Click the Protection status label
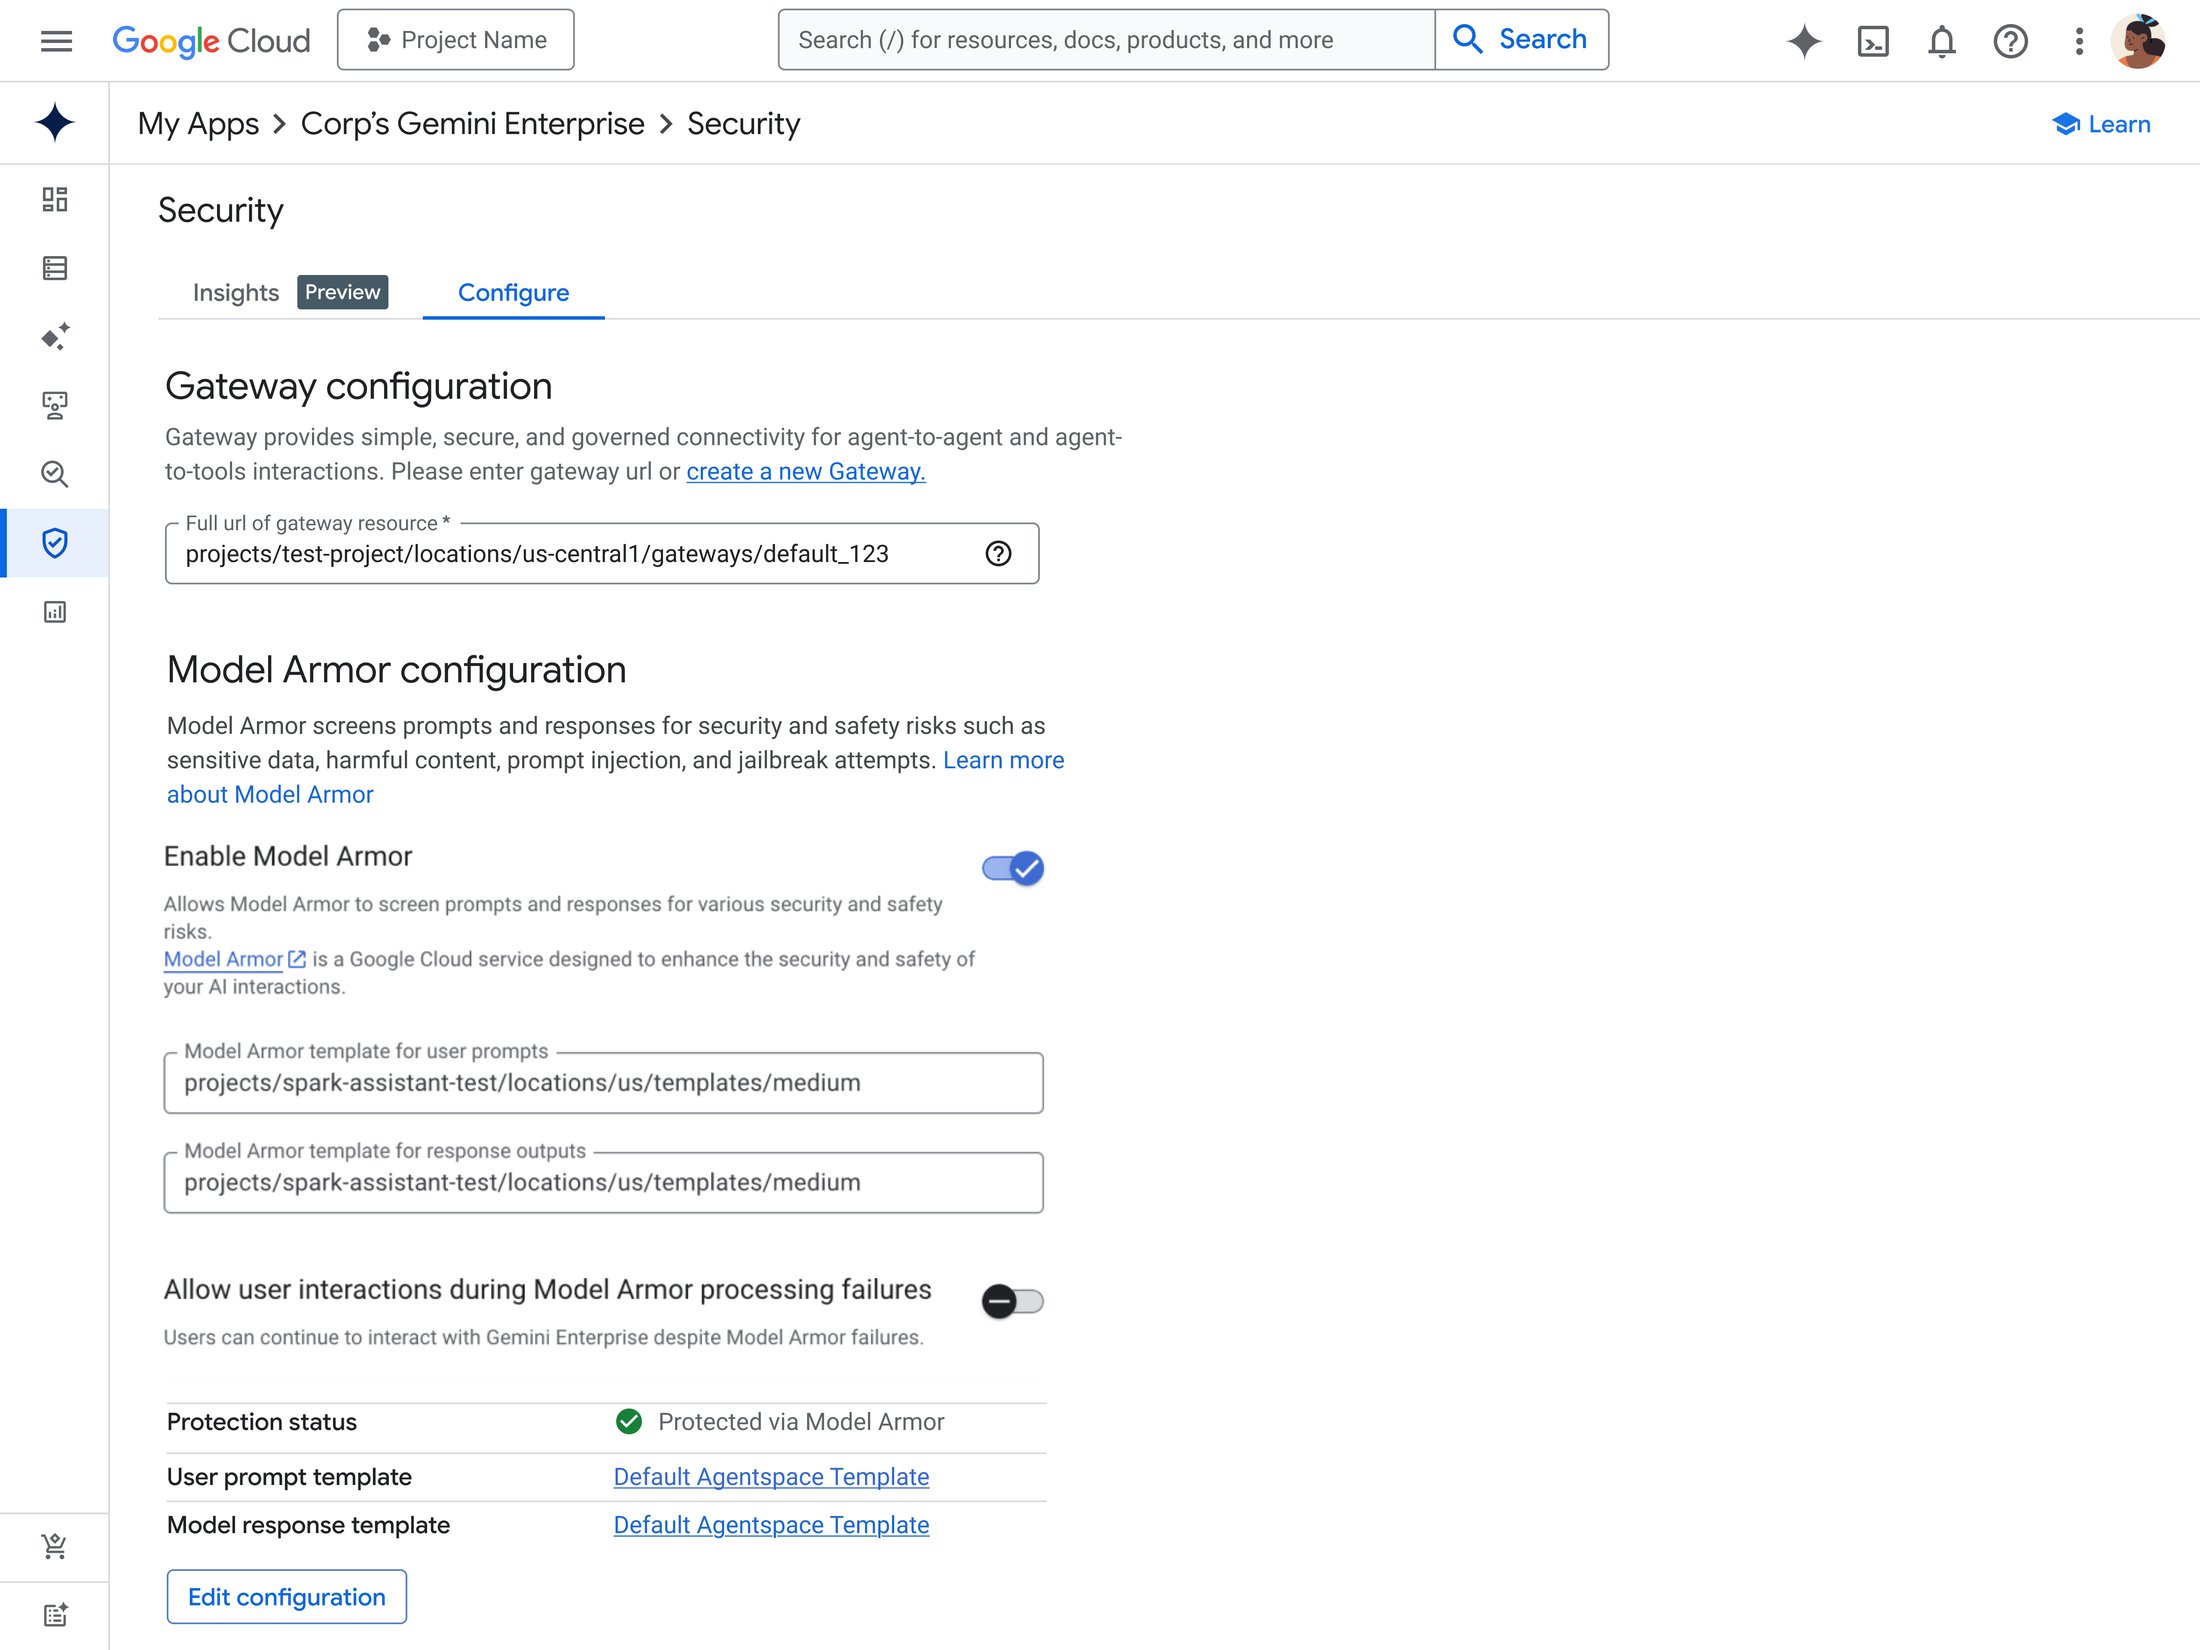The height and width of the screenshot is (1650, 2200). (262, 1421)
